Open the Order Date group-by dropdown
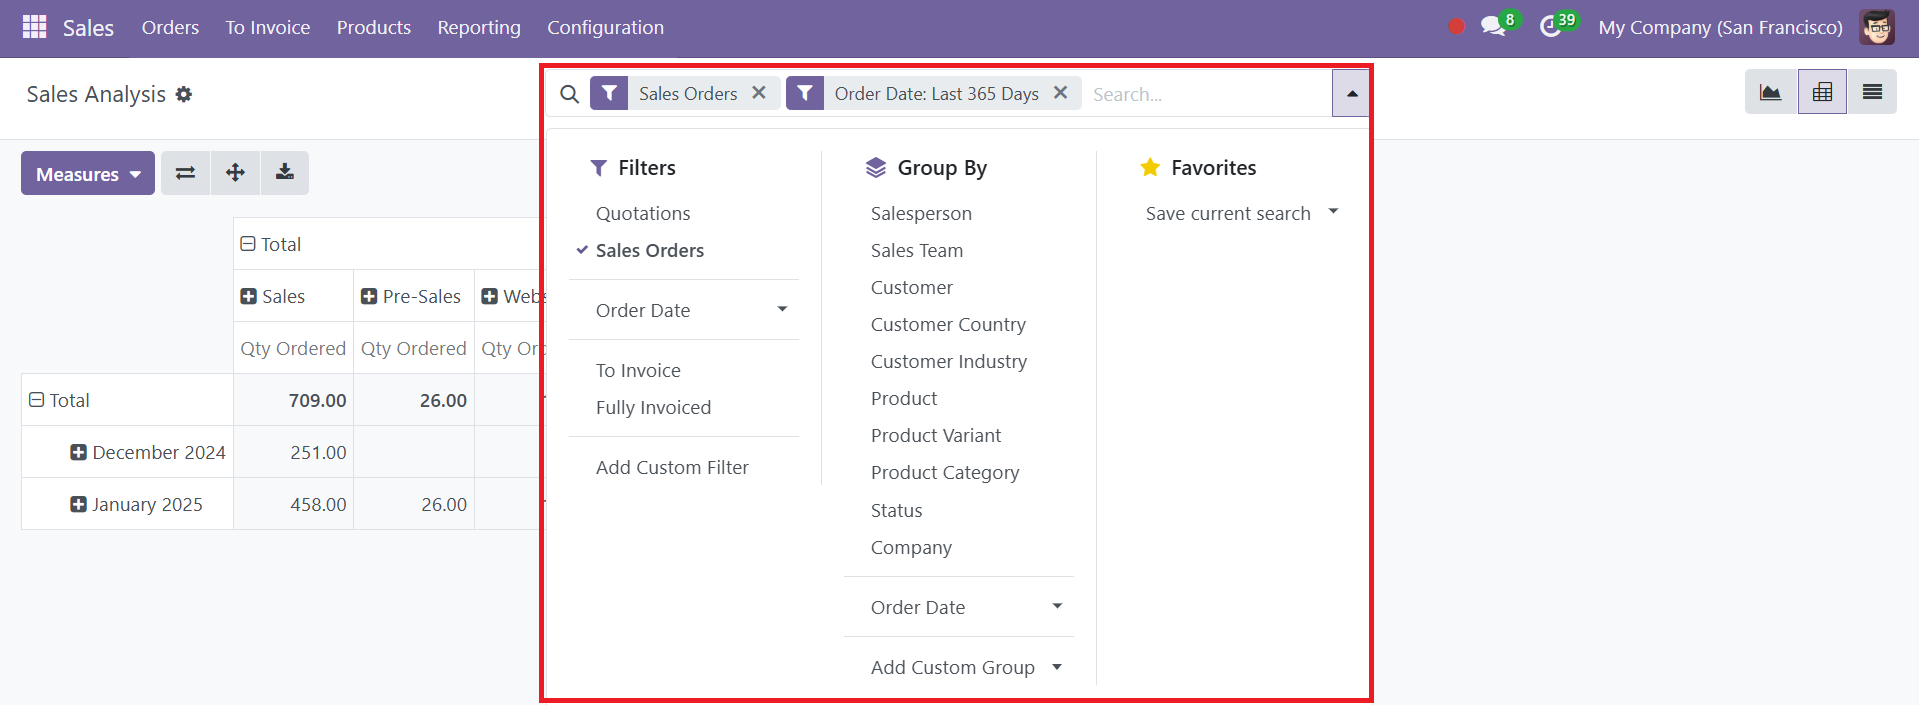1919x705 pixels. click(x=959, y=607)
